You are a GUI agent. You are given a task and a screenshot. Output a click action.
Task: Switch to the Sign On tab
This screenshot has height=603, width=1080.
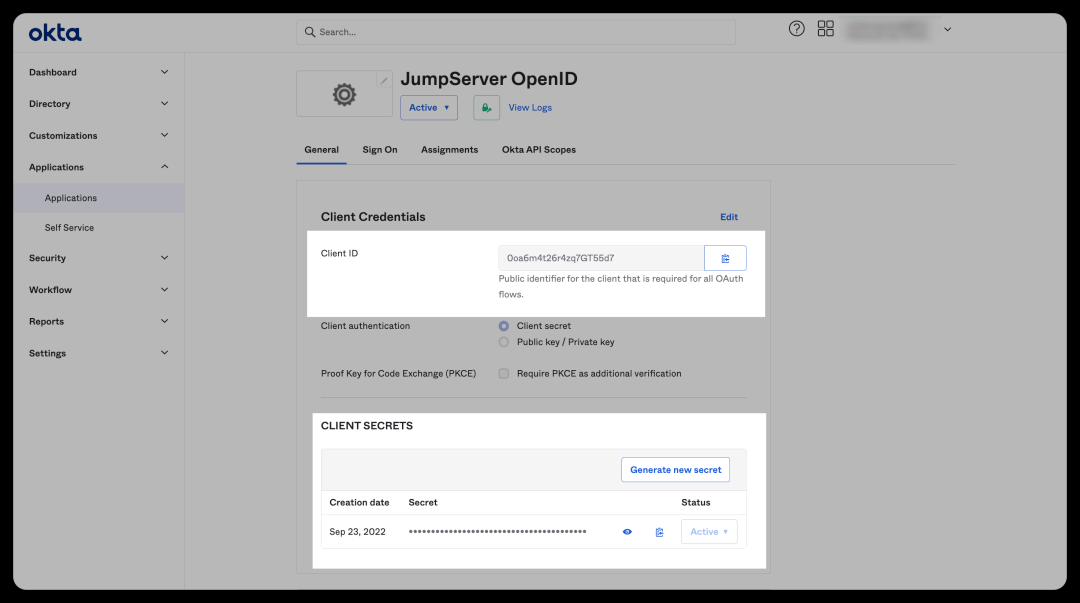click(379, 149)
